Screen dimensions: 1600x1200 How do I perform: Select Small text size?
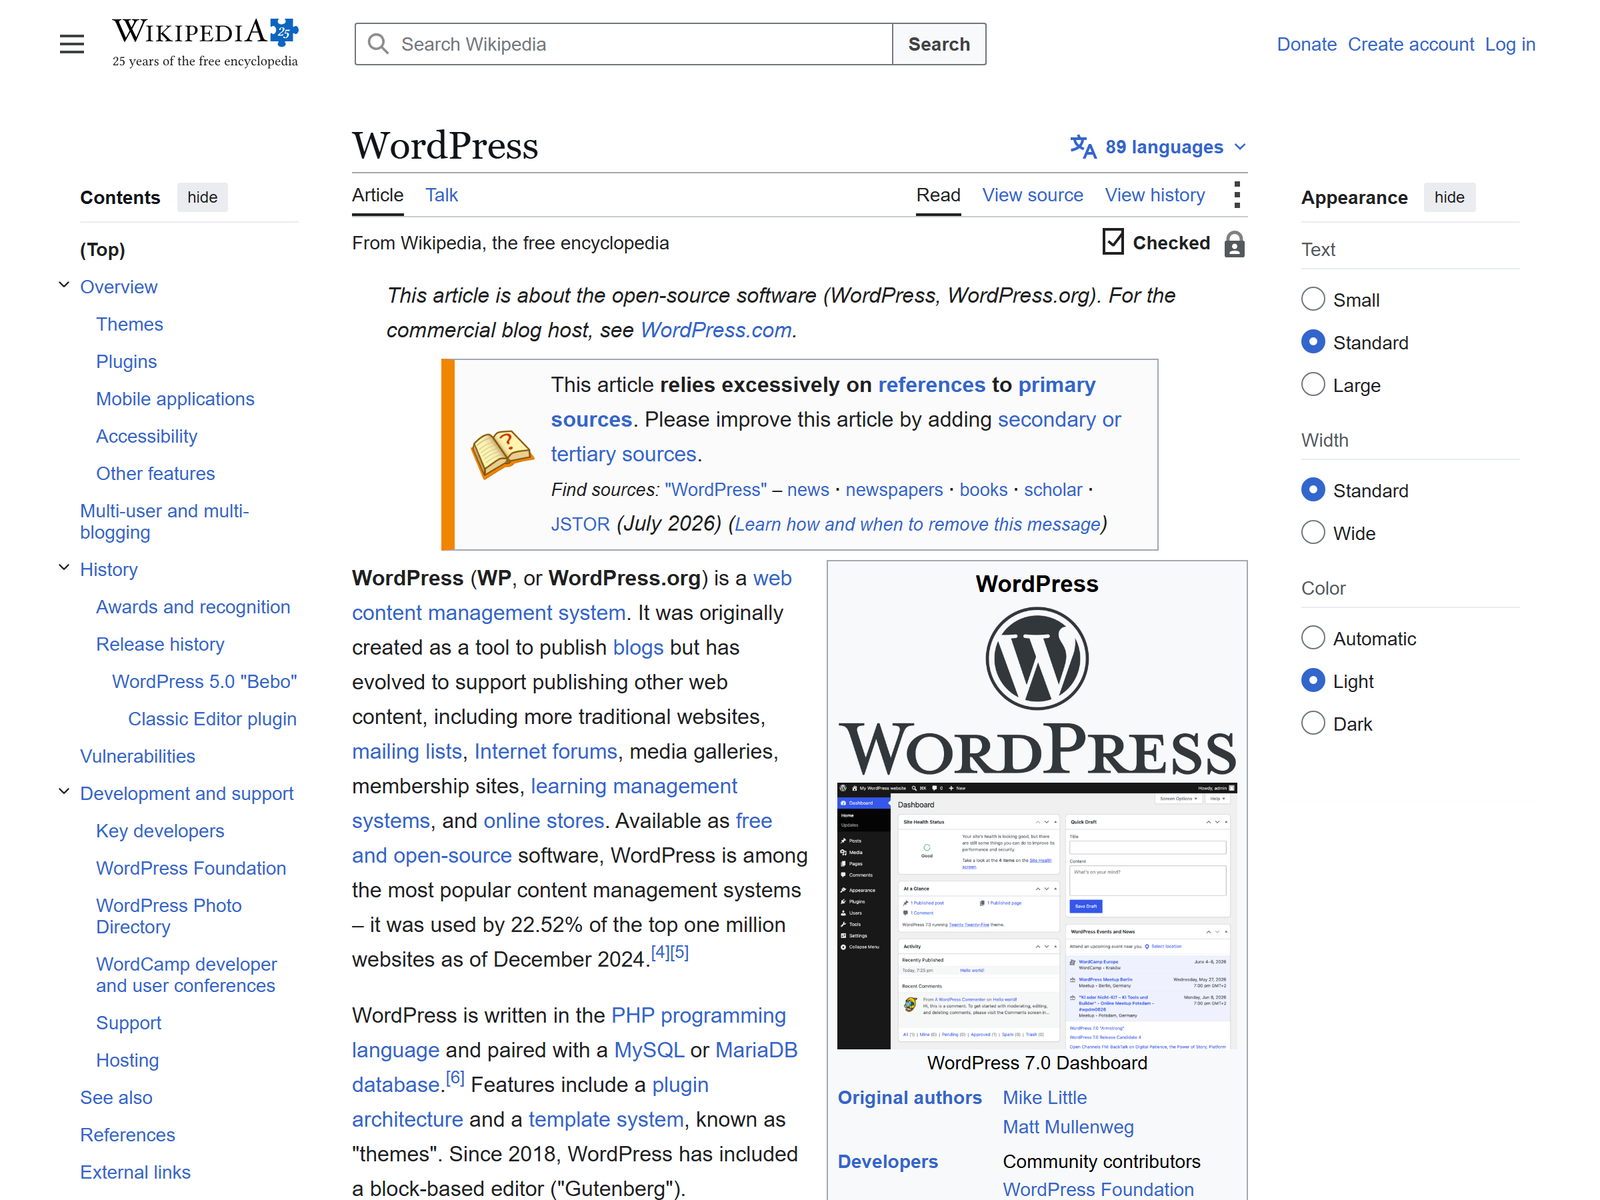tap(1313, 299)
